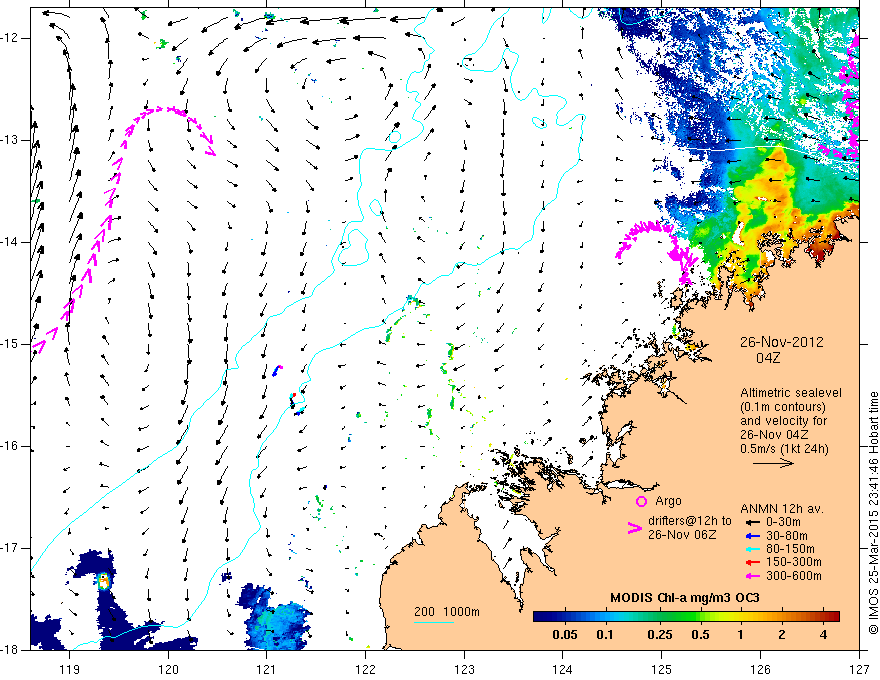Viewport: 880px width, 680px height.
Task: Click the '26-Nov 06Z' legend text
Action: [x=682, y=535]
